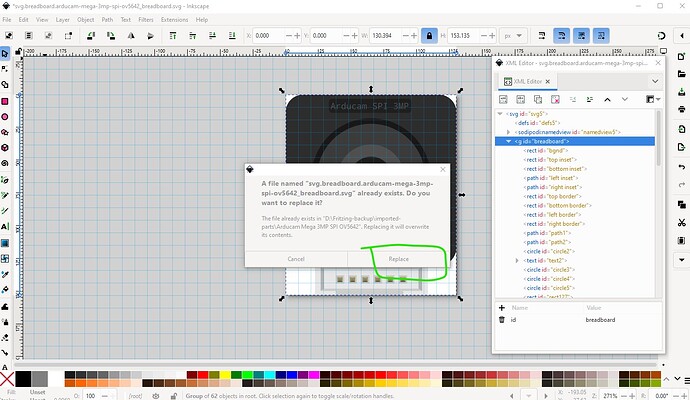The height and width of the screenshot is (400, 690).
Task: Pick the black palette swatch
Action: pos(23,378)
